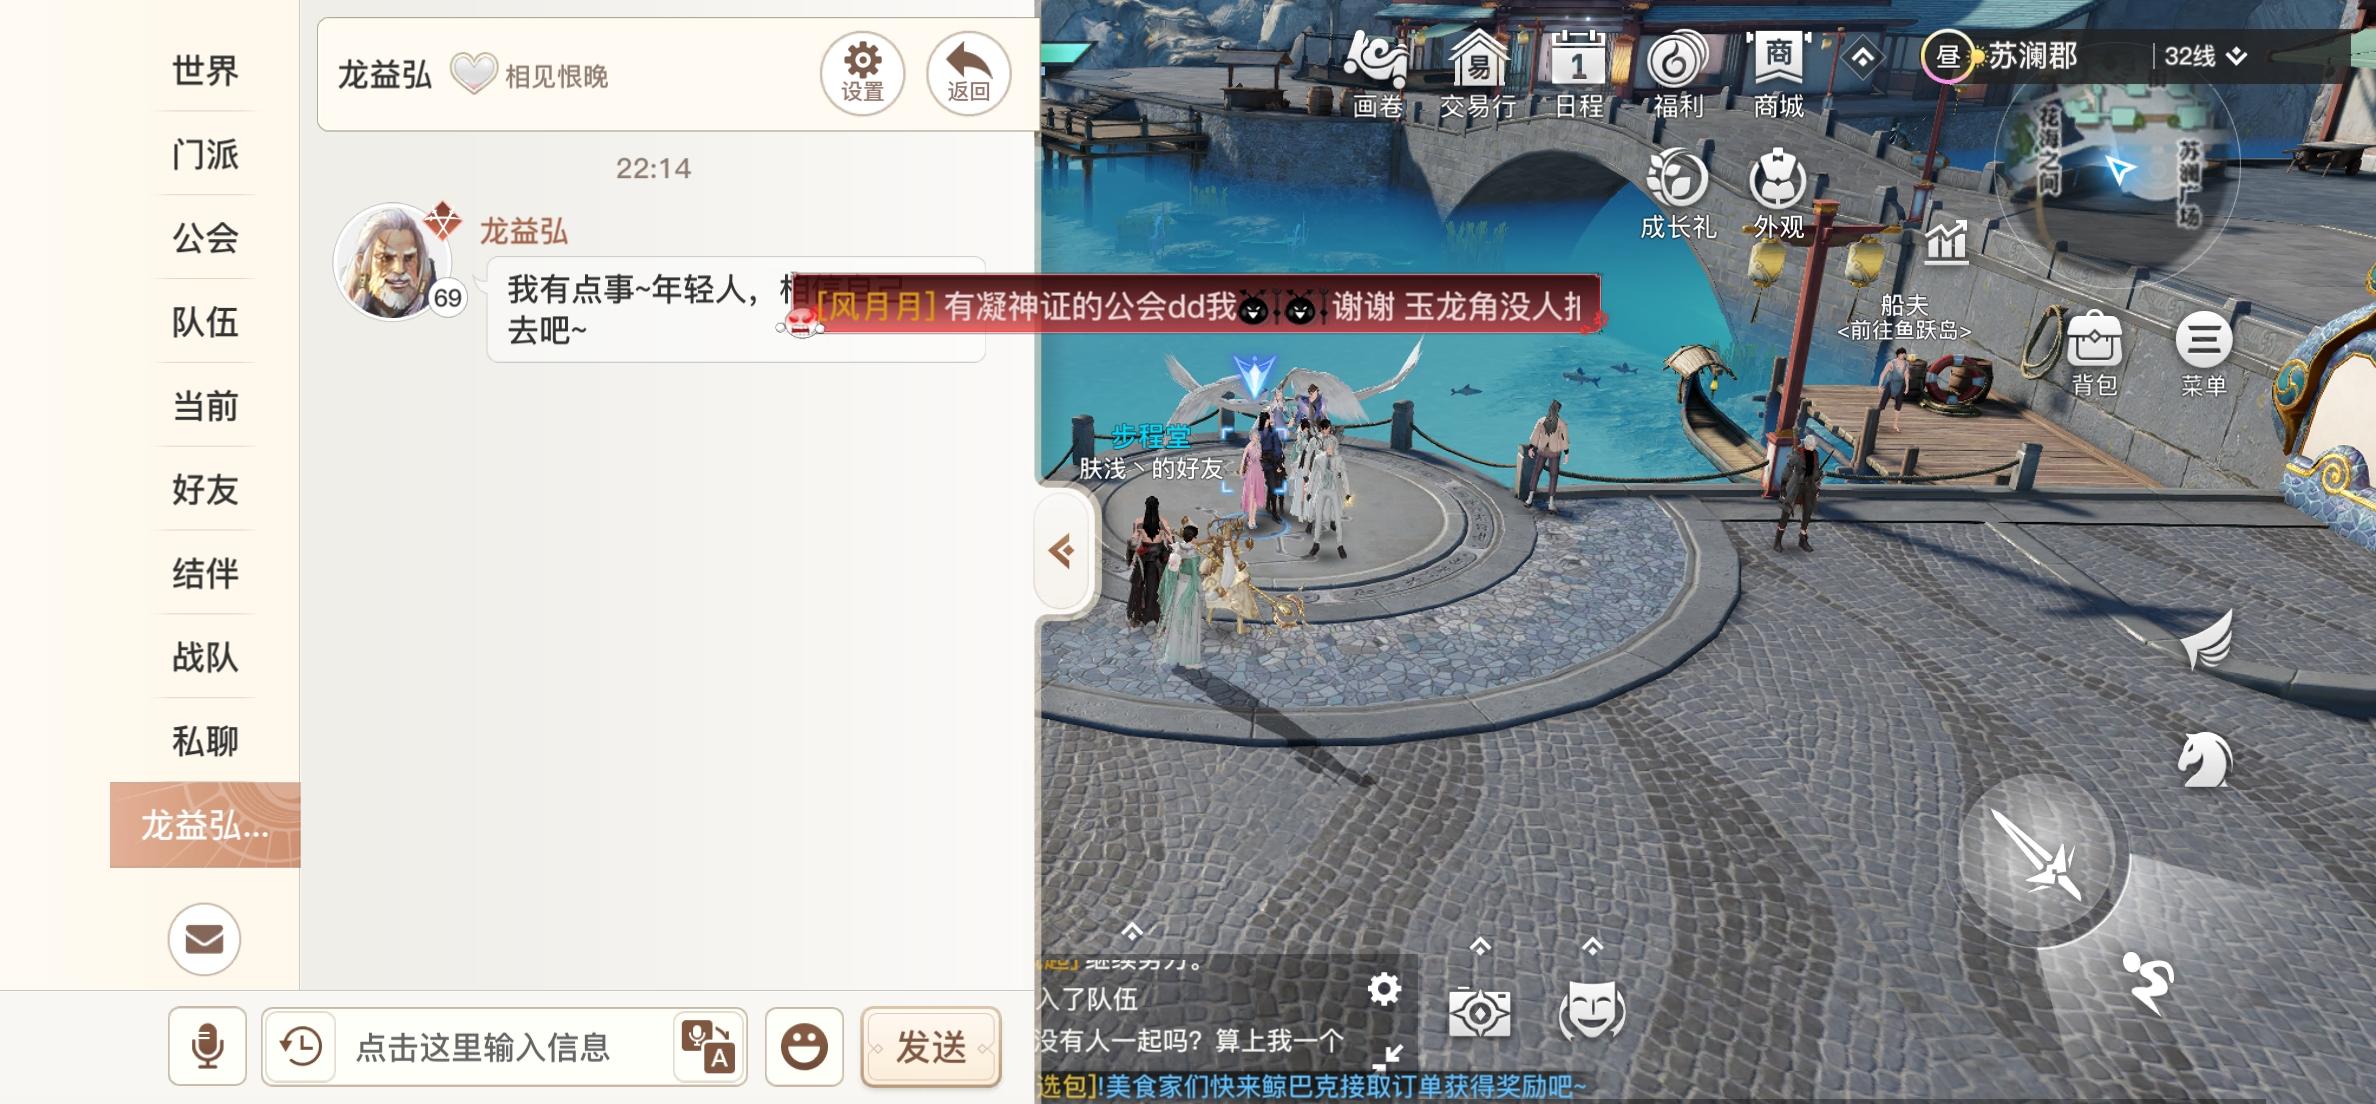Image resolution: width=2376 pixels, height=1104 pixels.
Task: Switch to the 门派 channel tab
Action: (205, 154)
